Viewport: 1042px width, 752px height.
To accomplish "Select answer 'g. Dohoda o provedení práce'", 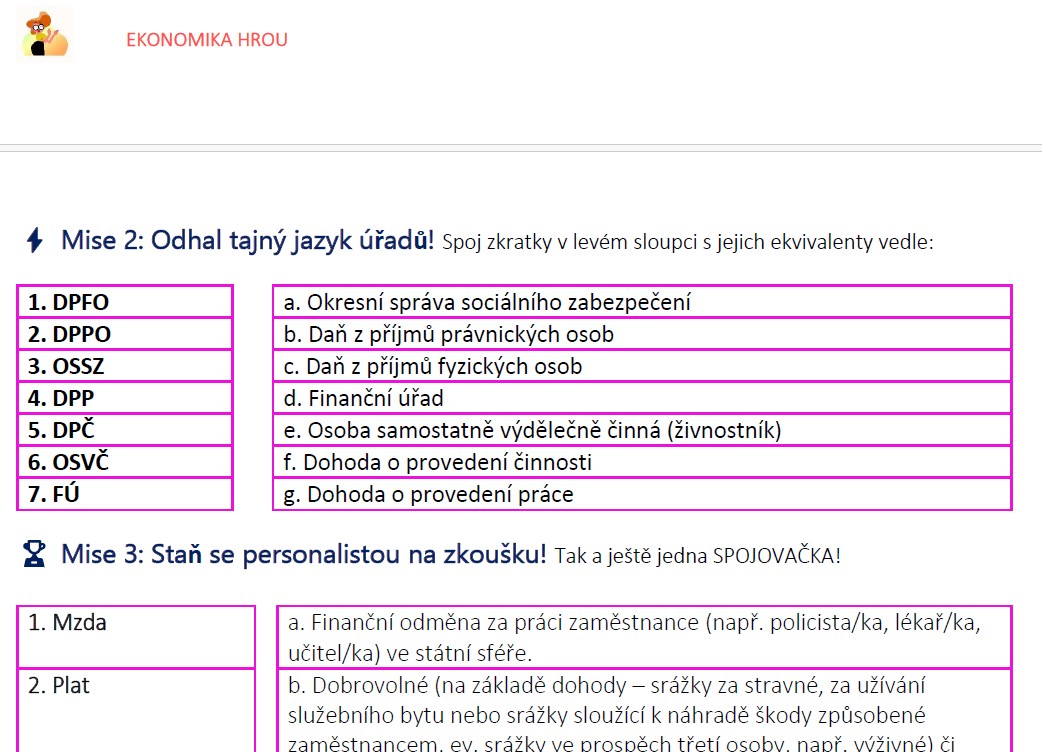I will [642, 494].
